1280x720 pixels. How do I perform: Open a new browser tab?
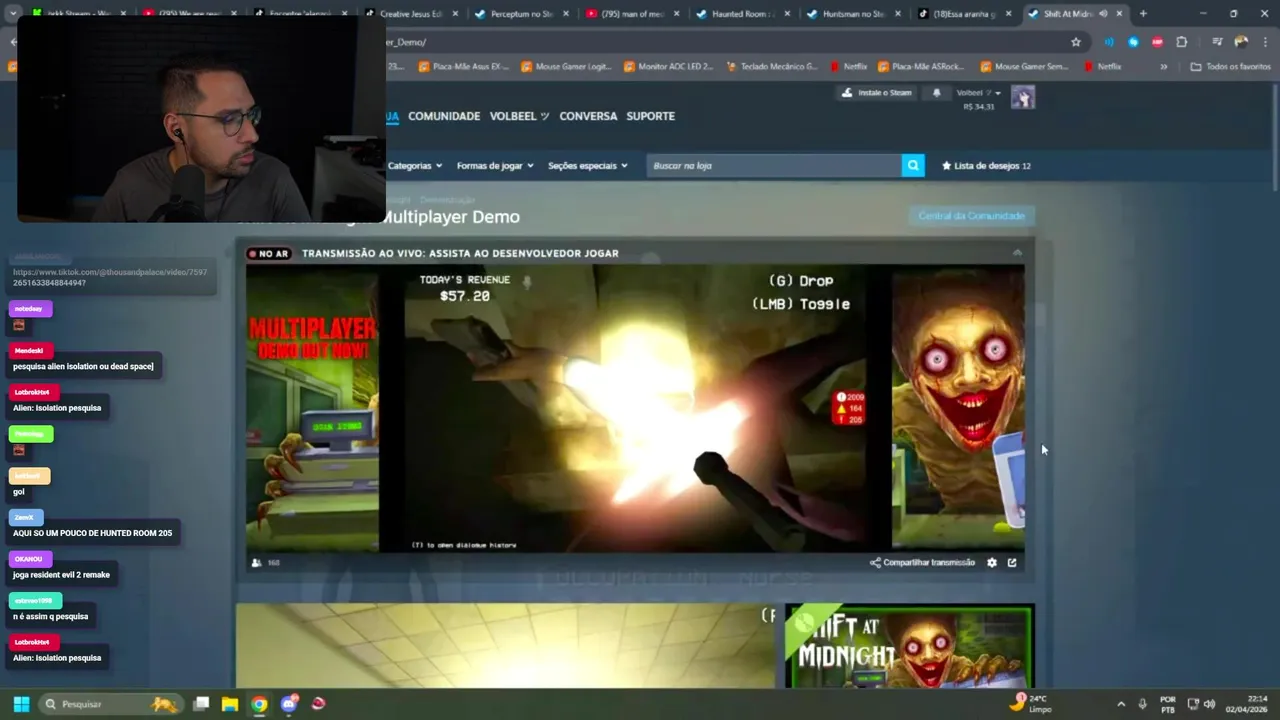[1143, 14]
